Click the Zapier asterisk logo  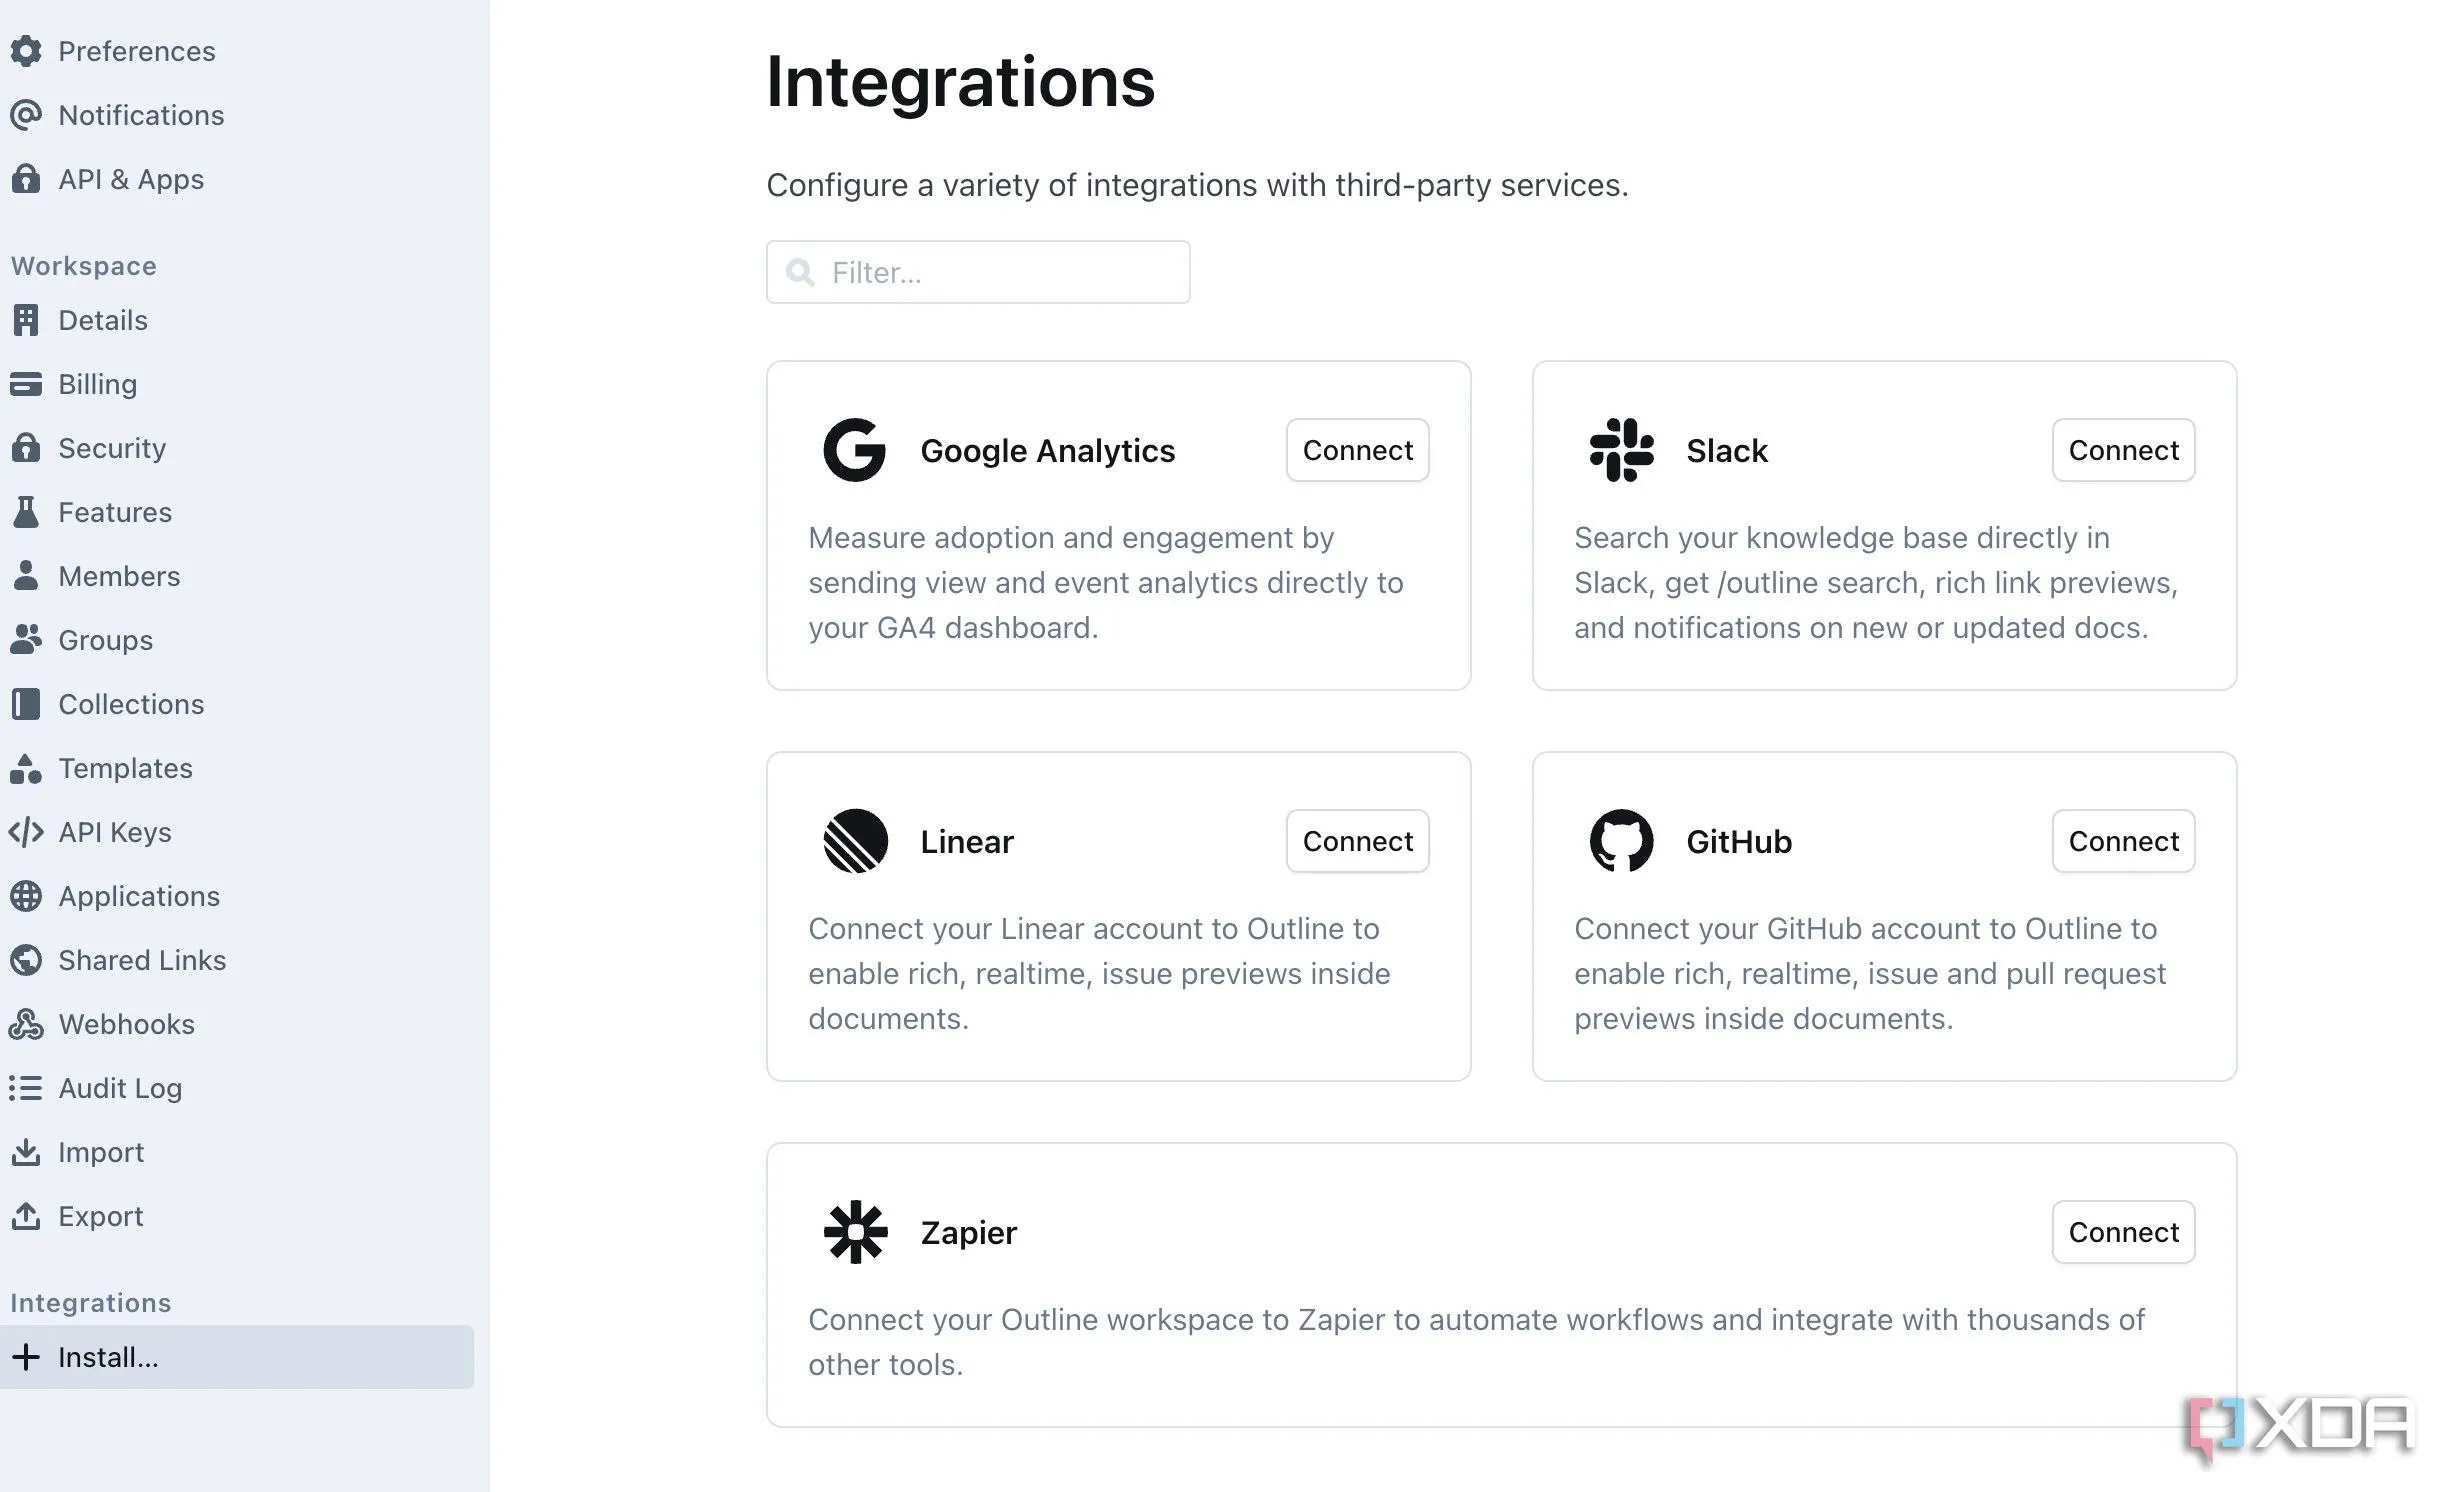[x=855, y=1232]
